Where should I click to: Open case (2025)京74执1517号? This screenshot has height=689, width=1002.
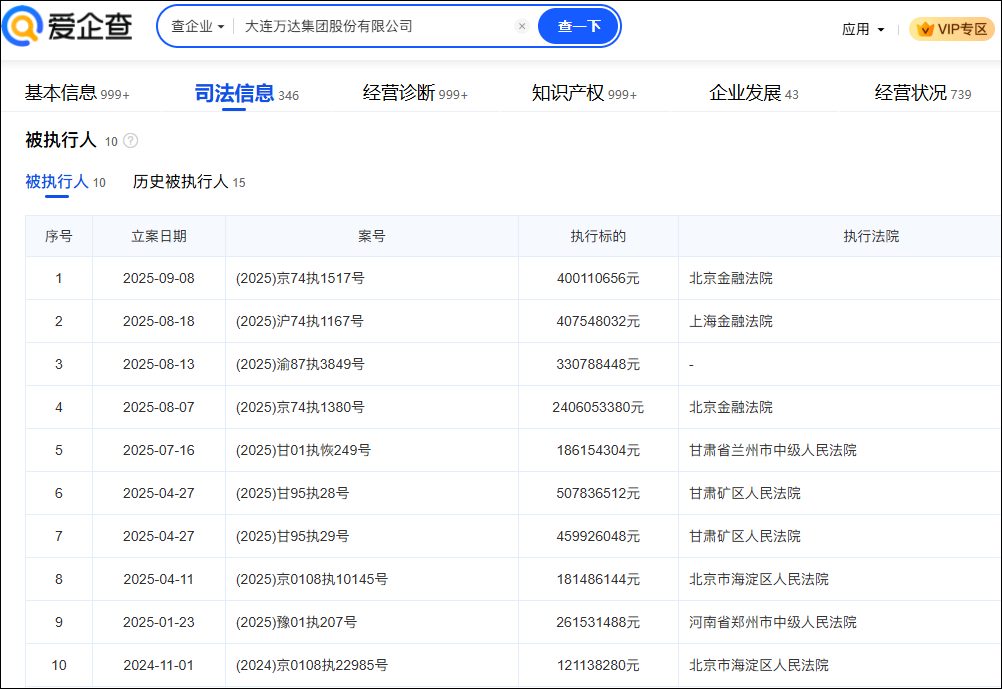pyautogui.click(x=300, y=279)
